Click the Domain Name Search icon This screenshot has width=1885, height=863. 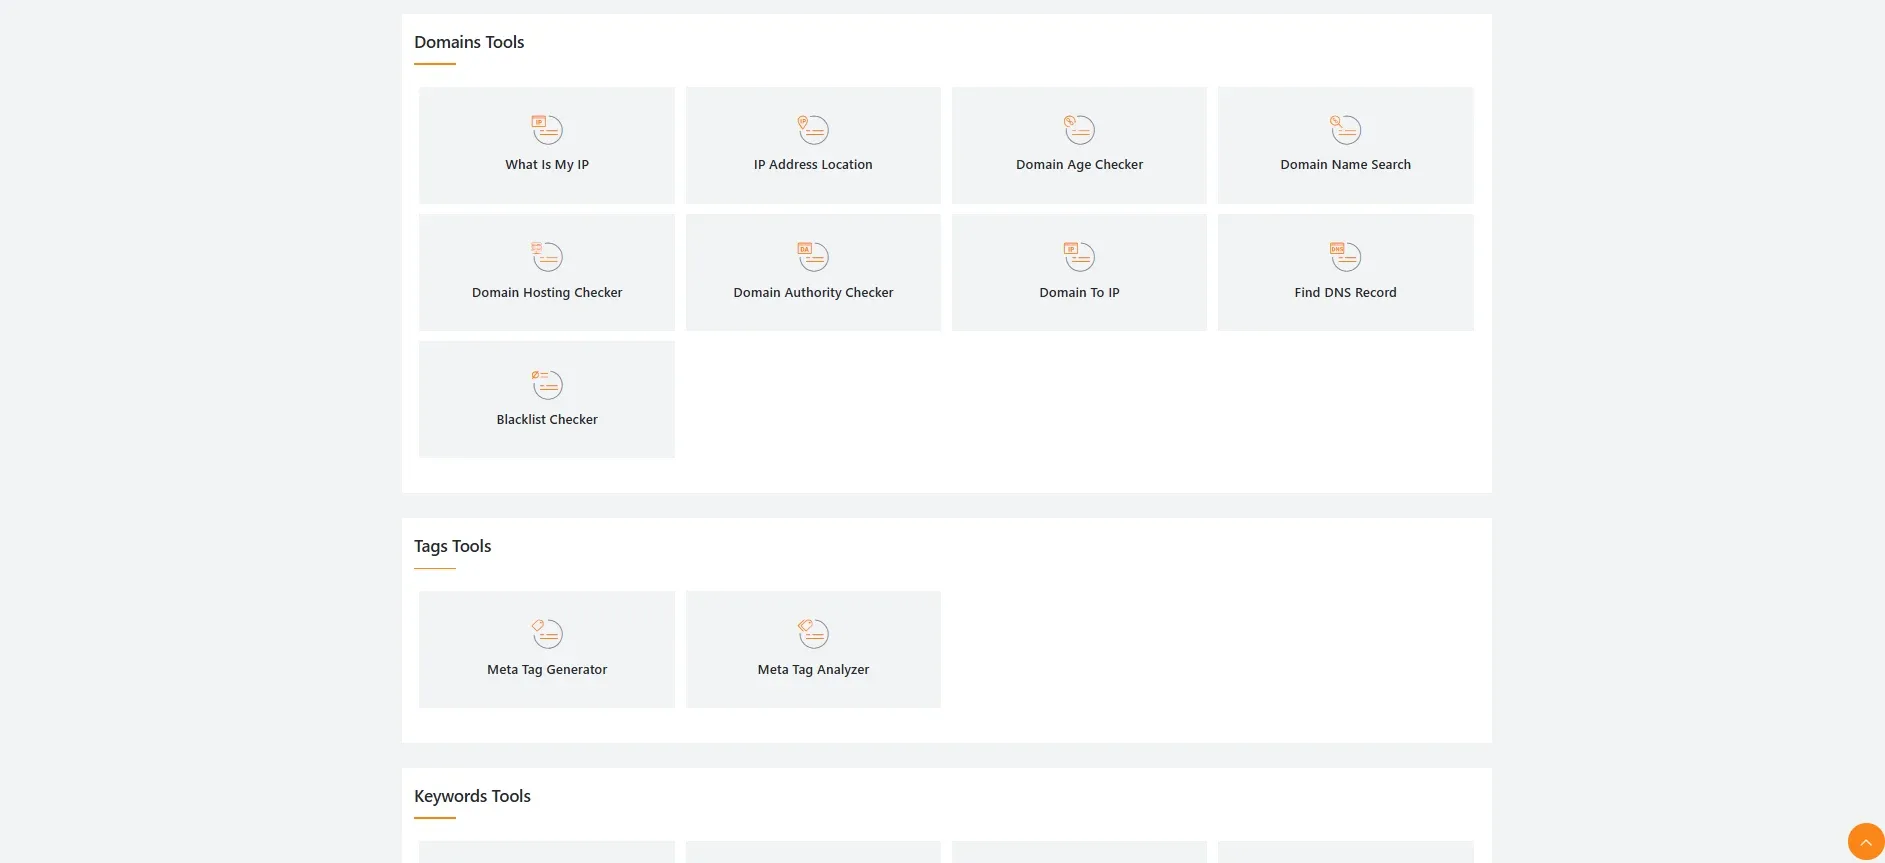[x=1345, y=129]
